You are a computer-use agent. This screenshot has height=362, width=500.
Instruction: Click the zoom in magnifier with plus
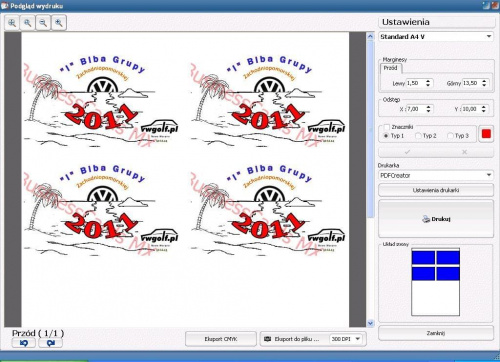coord(59,23)
